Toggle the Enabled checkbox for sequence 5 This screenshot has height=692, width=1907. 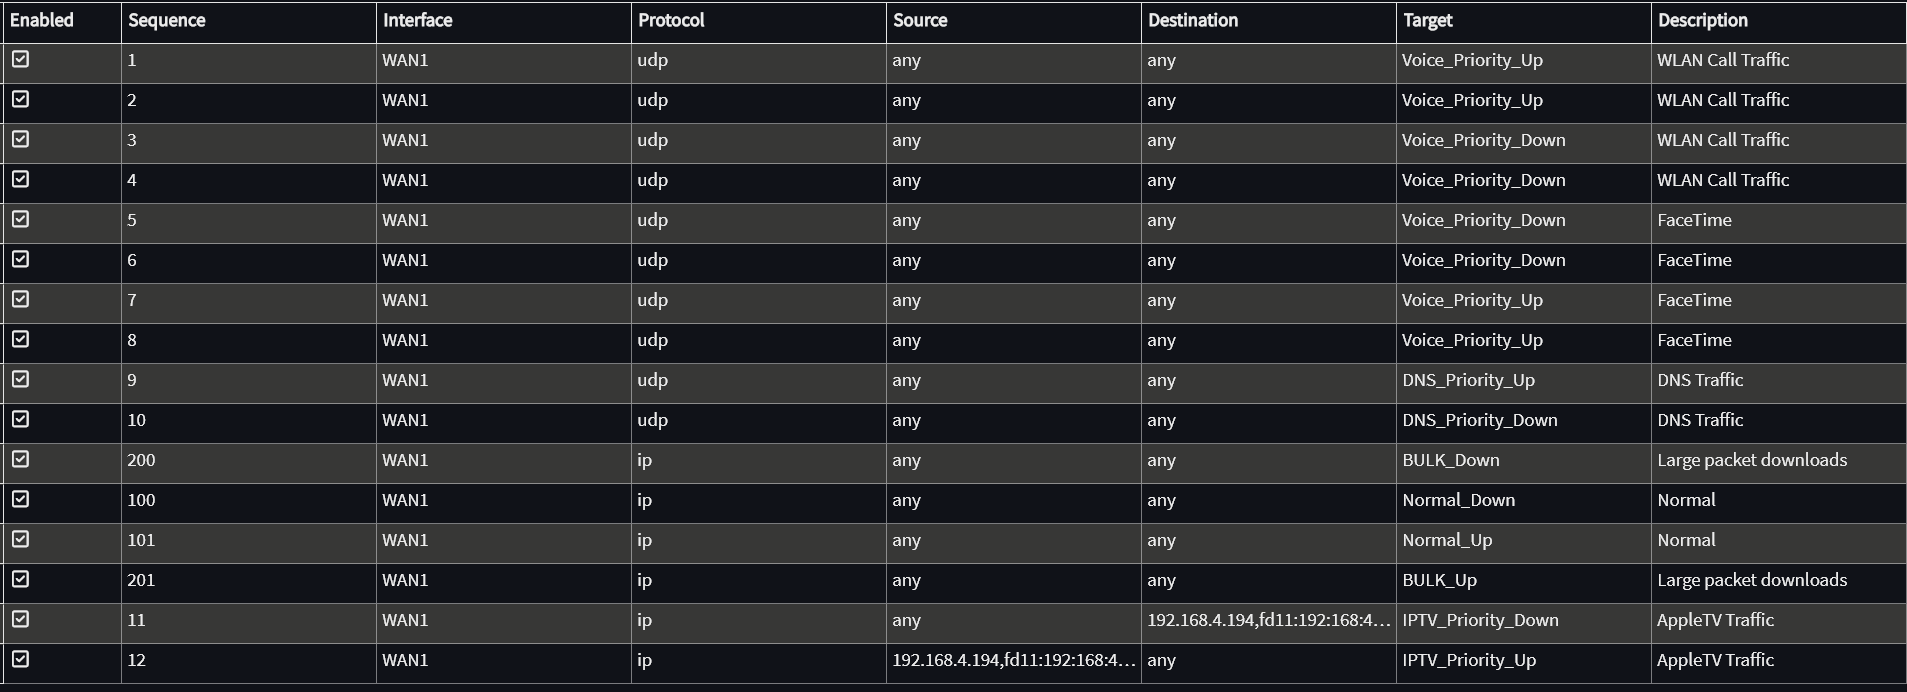click(21, 220)
